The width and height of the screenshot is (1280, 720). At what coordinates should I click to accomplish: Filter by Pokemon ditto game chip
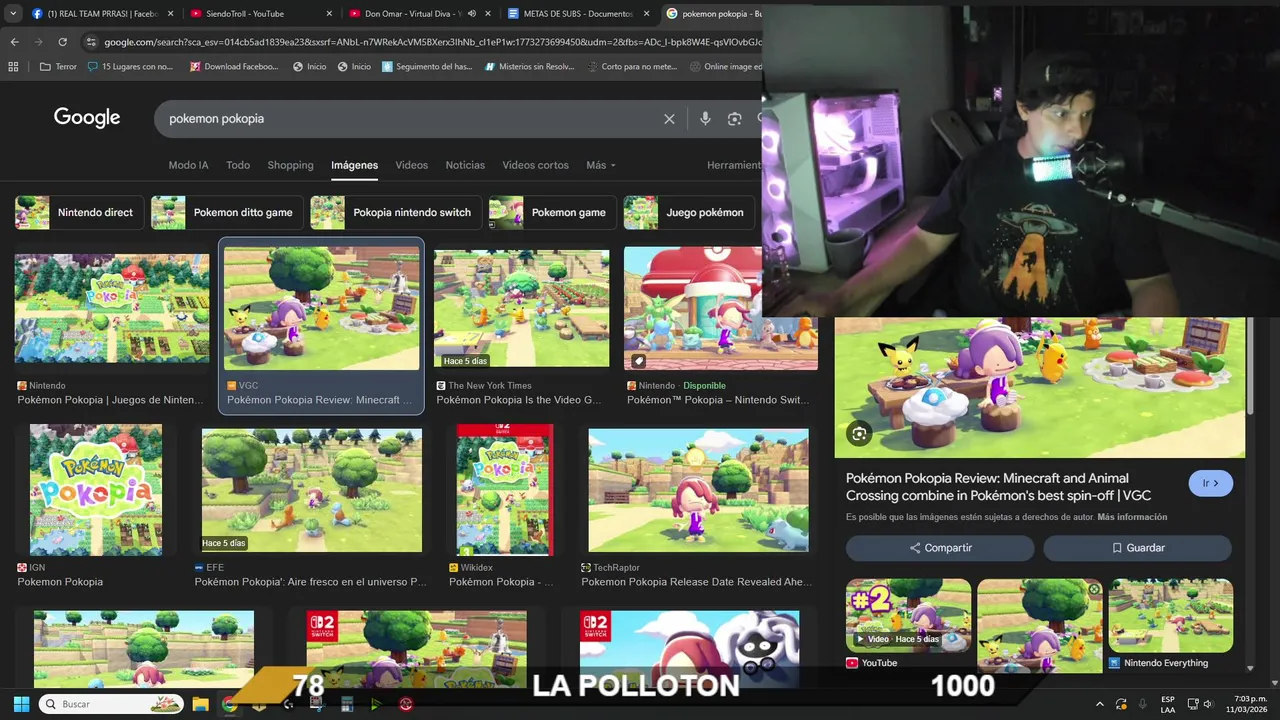click(x=226, y=212)
